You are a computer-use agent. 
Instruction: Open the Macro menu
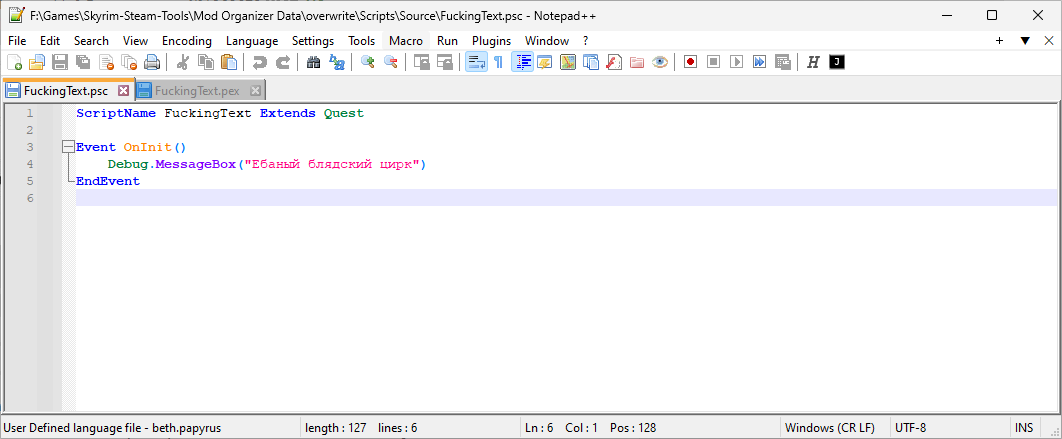pyautogui.click(x=406, y=41)
